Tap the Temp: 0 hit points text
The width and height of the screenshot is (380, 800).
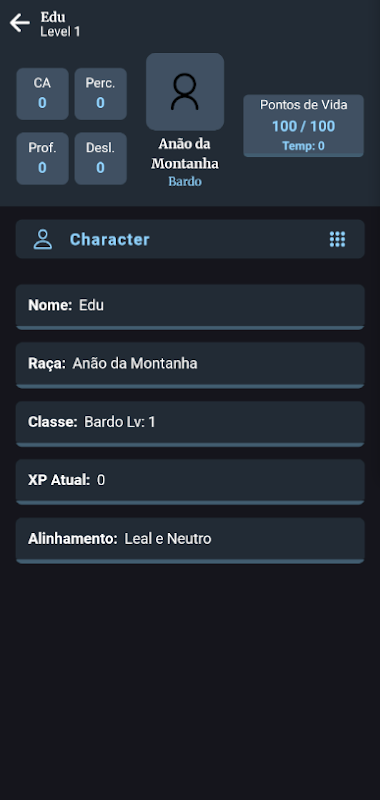tap(303, 146)
